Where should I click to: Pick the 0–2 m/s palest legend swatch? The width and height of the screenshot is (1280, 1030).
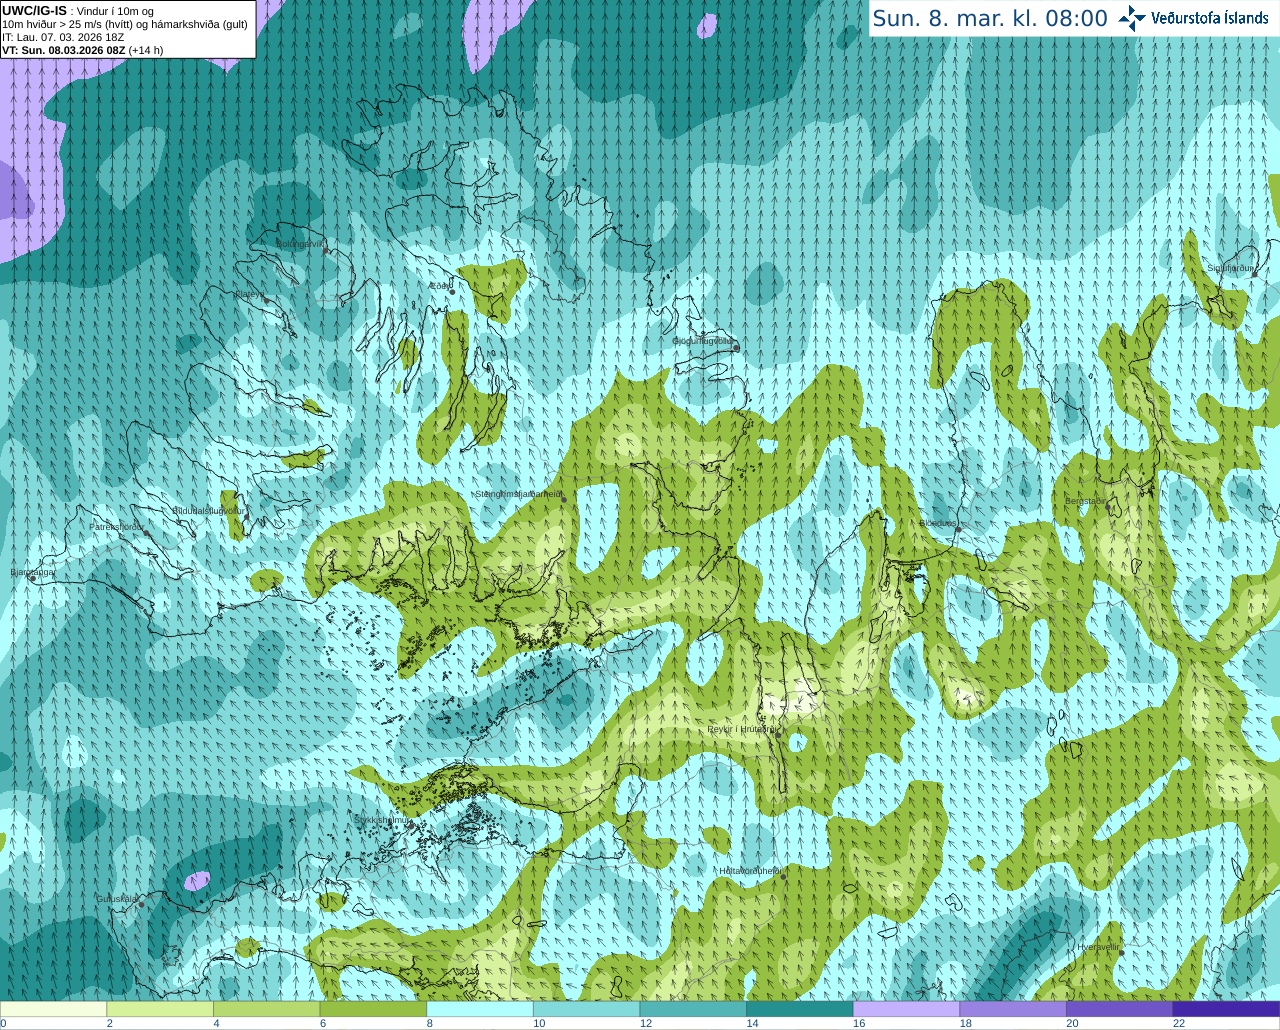(x=53, y=1009)
